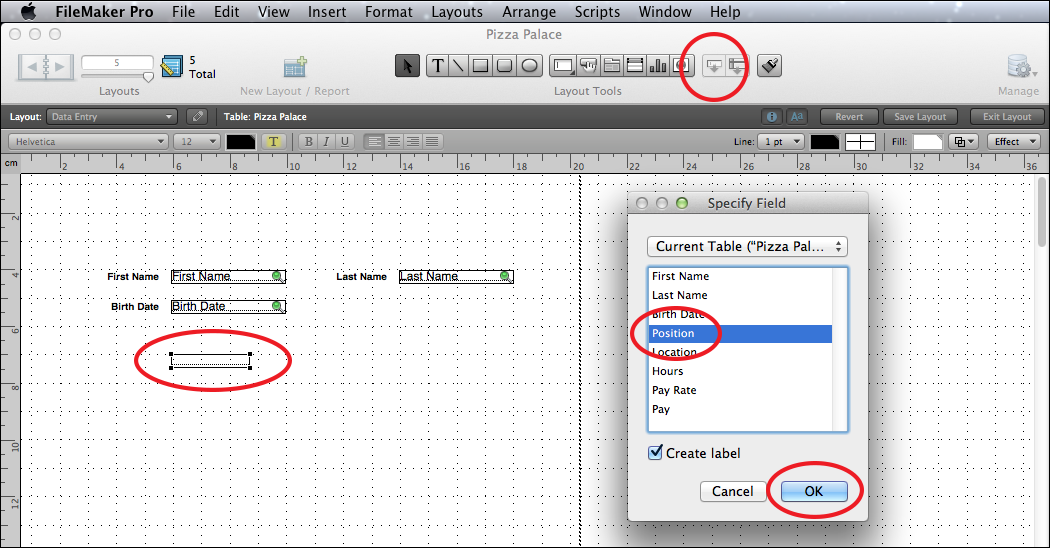The height and width of the screenshot is (548, 1050).
Task: Open the Apple menu
Action: click(28, 11)
